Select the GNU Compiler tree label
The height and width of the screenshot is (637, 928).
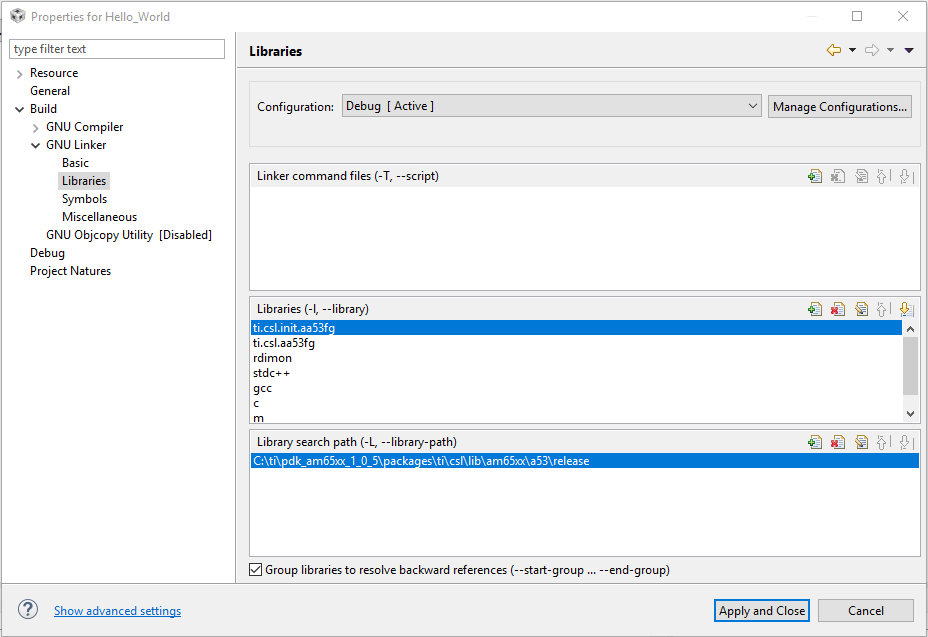click(85, 127)
